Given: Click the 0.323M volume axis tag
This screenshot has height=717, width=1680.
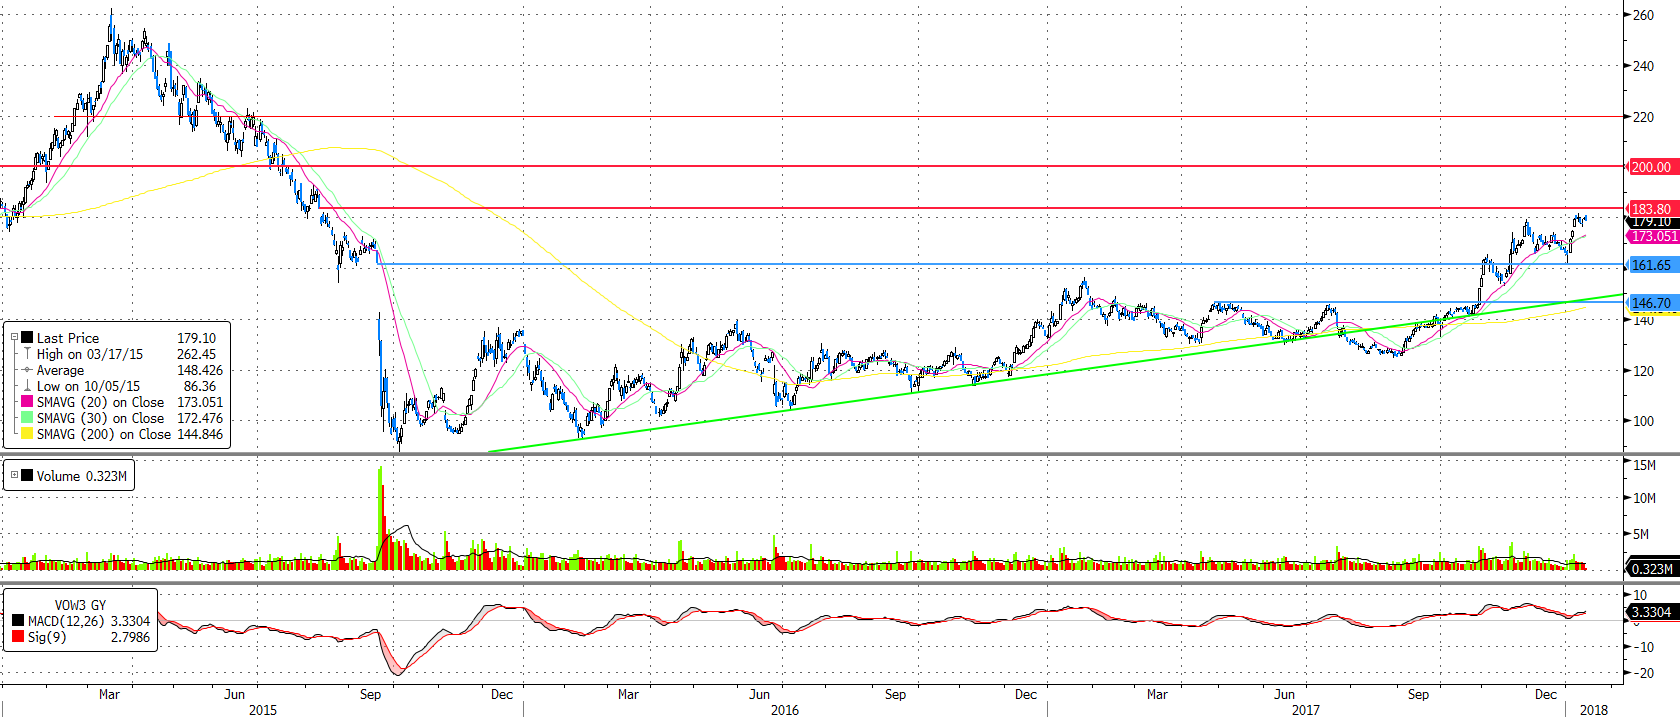Looking at the screenshot, I should (1652, 568).
